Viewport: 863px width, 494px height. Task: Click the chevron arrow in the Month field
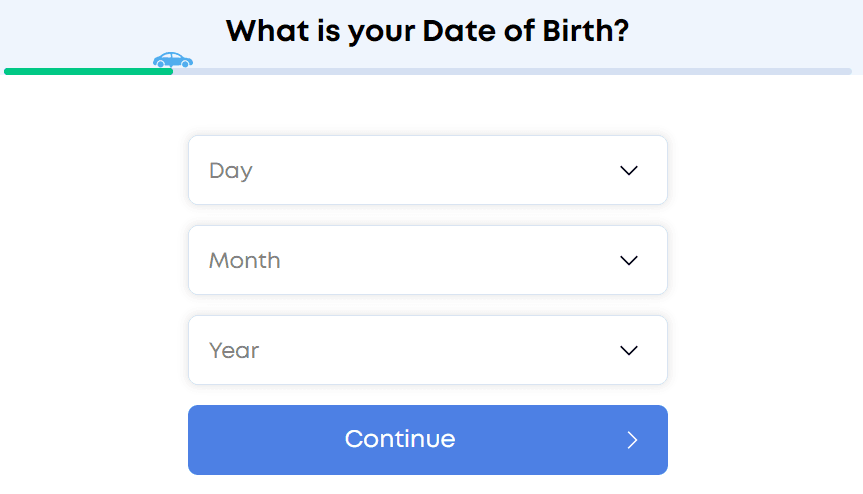(x=628, y=261)
